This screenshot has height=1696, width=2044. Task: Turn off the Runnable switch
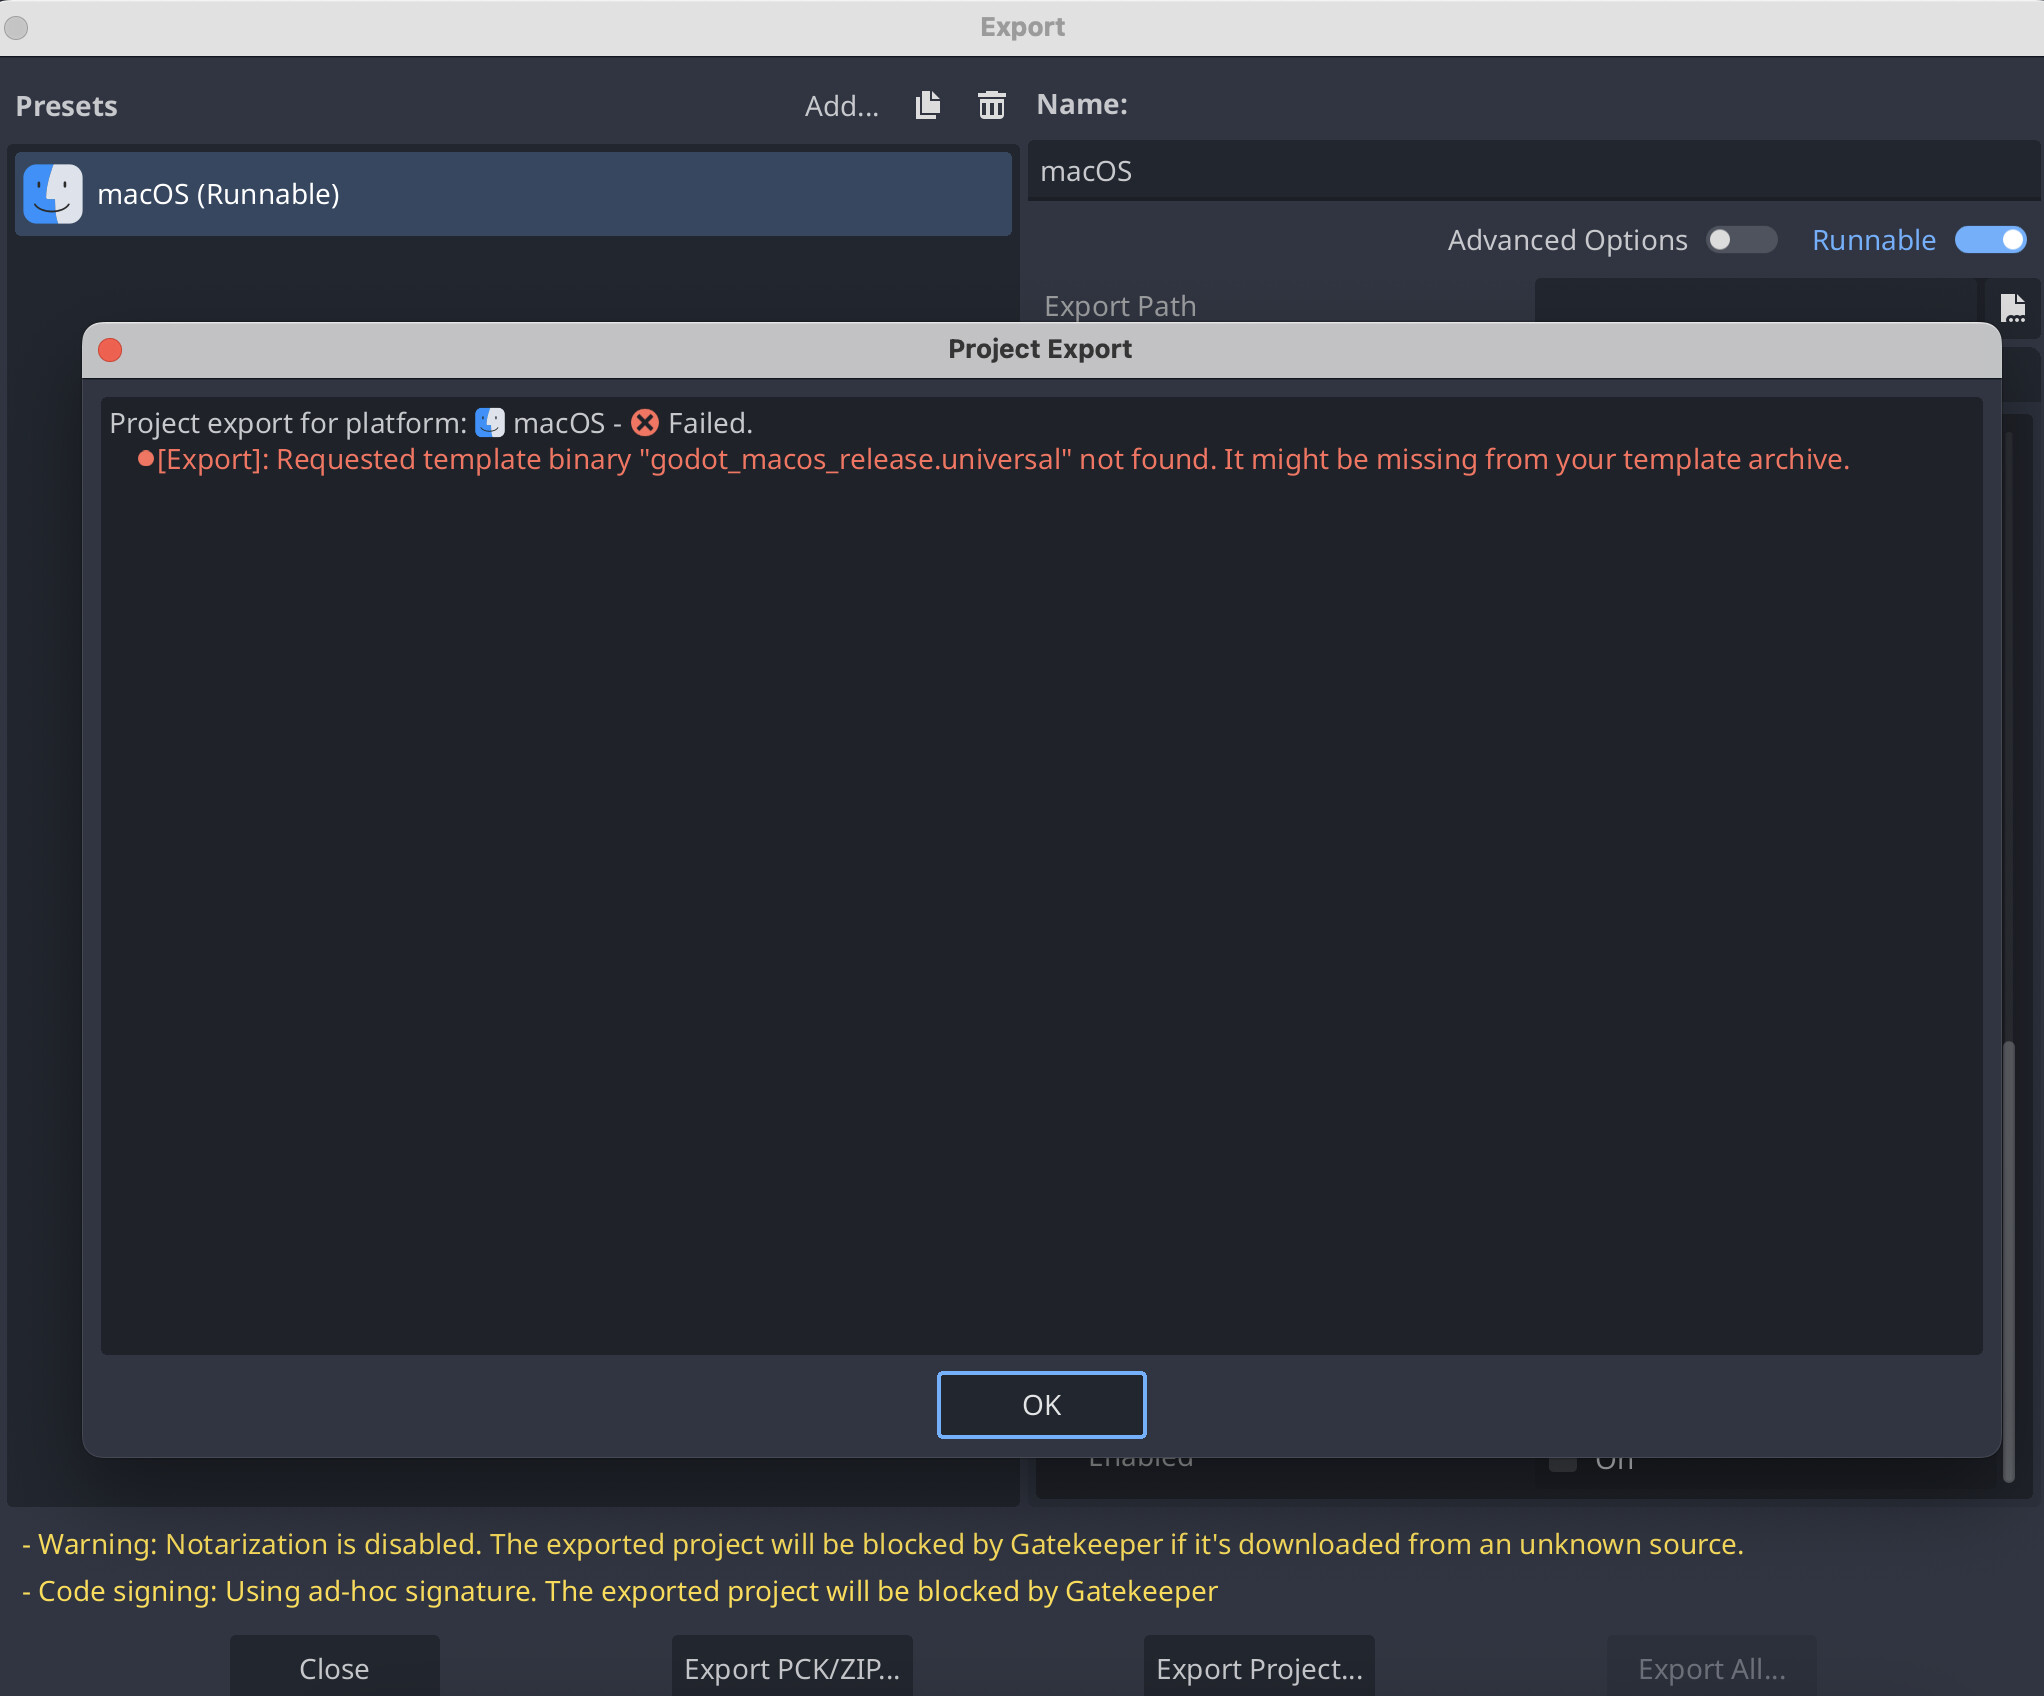pyautogui.click(x=1989, y=240)
